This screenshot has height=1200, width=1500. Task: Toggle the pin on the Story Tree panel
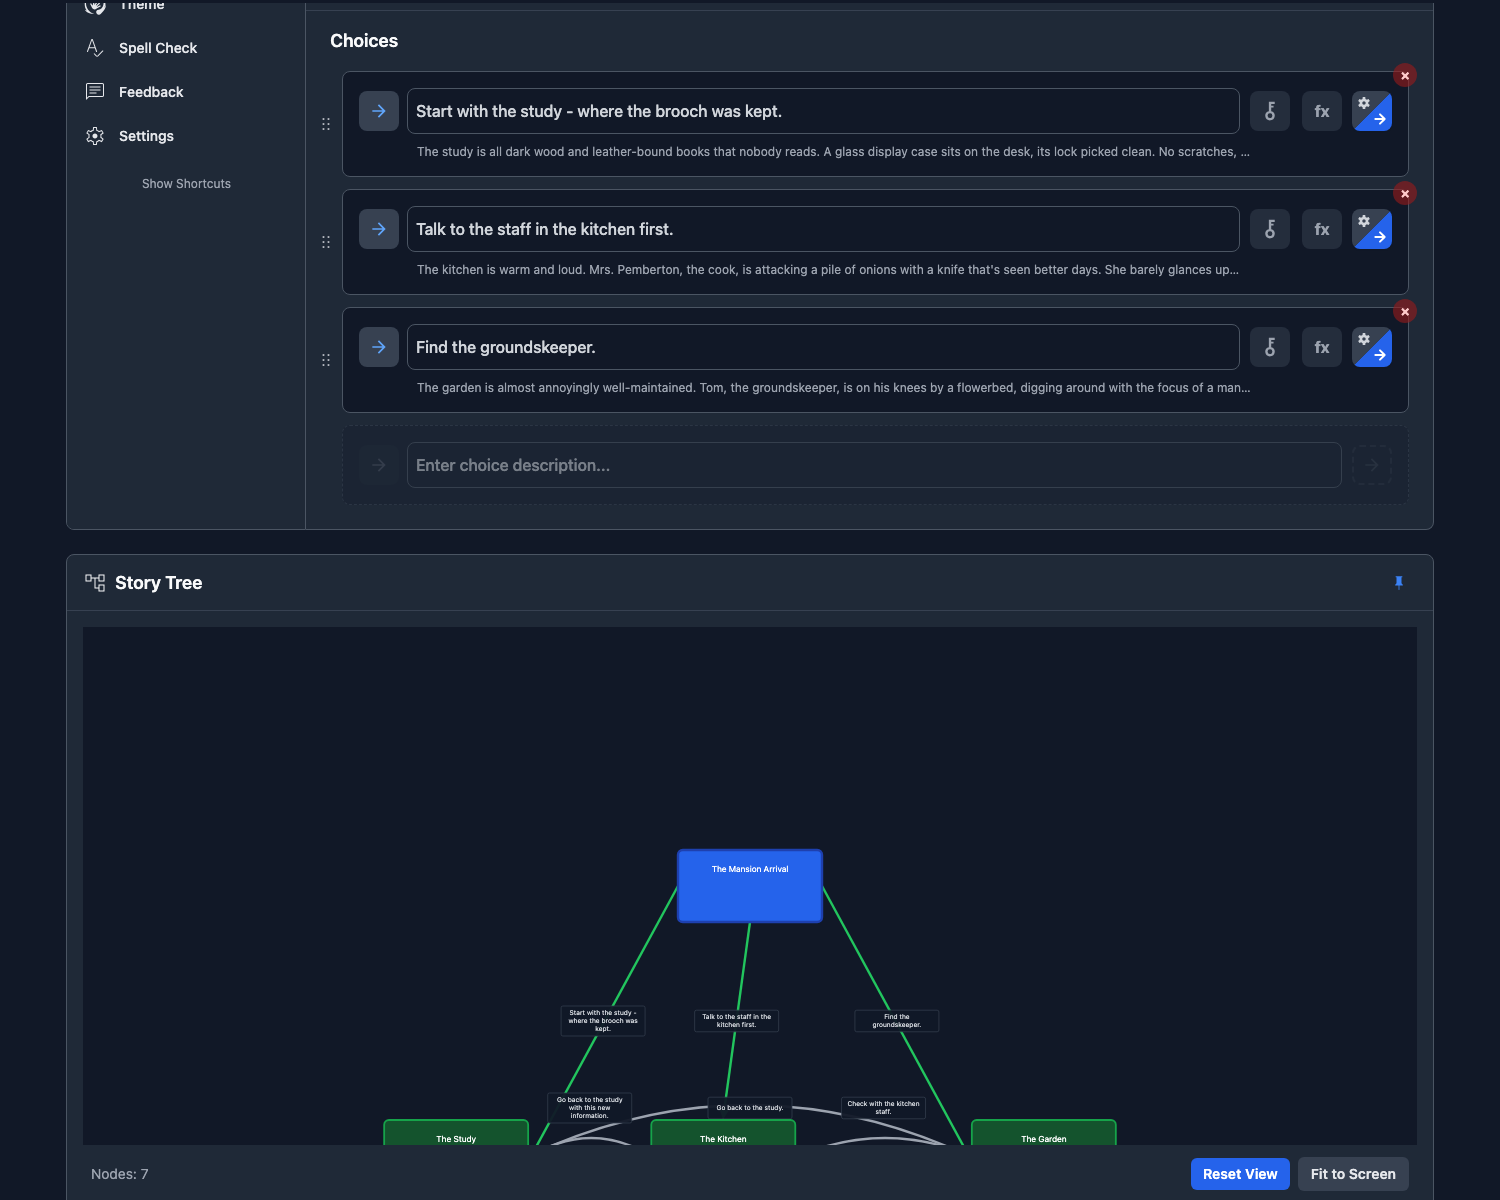pos(1399,582)
